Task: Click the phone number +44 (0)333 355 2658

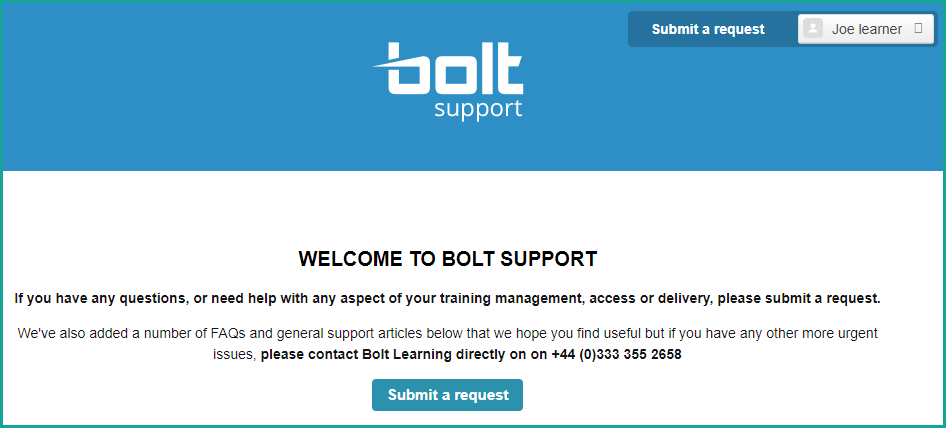Action: pos(616,354)
